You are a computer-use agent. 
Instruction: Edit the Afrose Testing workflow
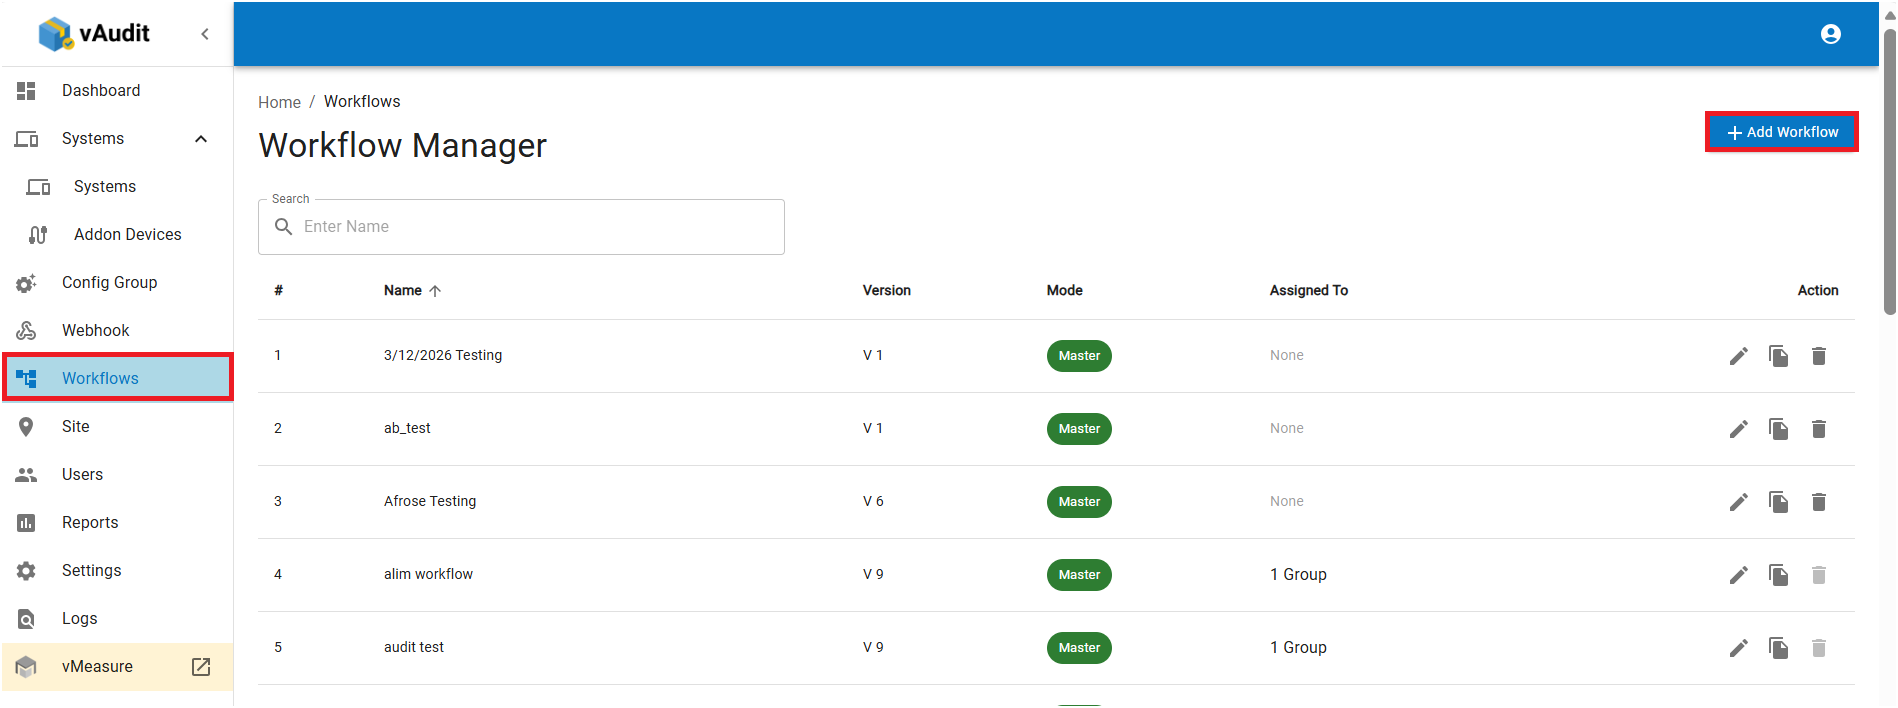(x=1739, y=502)
